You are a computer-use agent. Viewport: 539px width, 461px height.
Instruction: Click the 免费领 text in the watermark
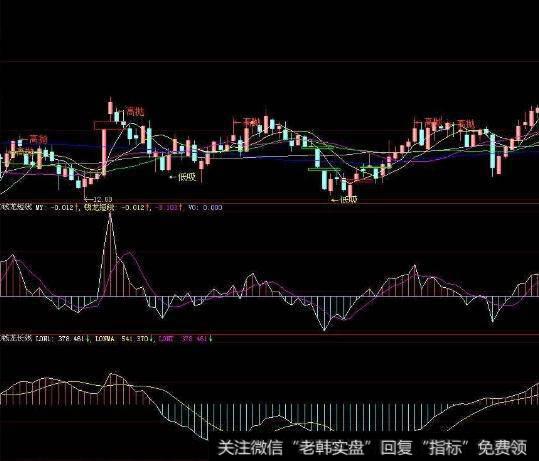[503, 448]
